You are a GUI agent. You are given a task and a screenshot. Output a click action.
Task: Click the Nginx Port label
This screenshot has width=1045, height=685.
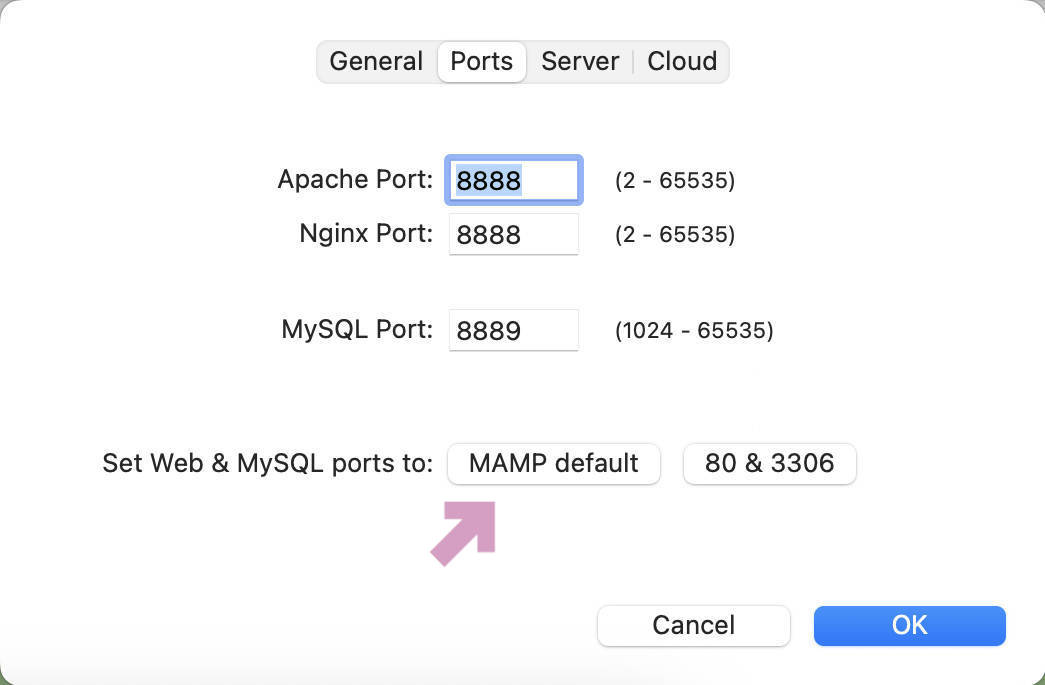(x=365, y=234)
